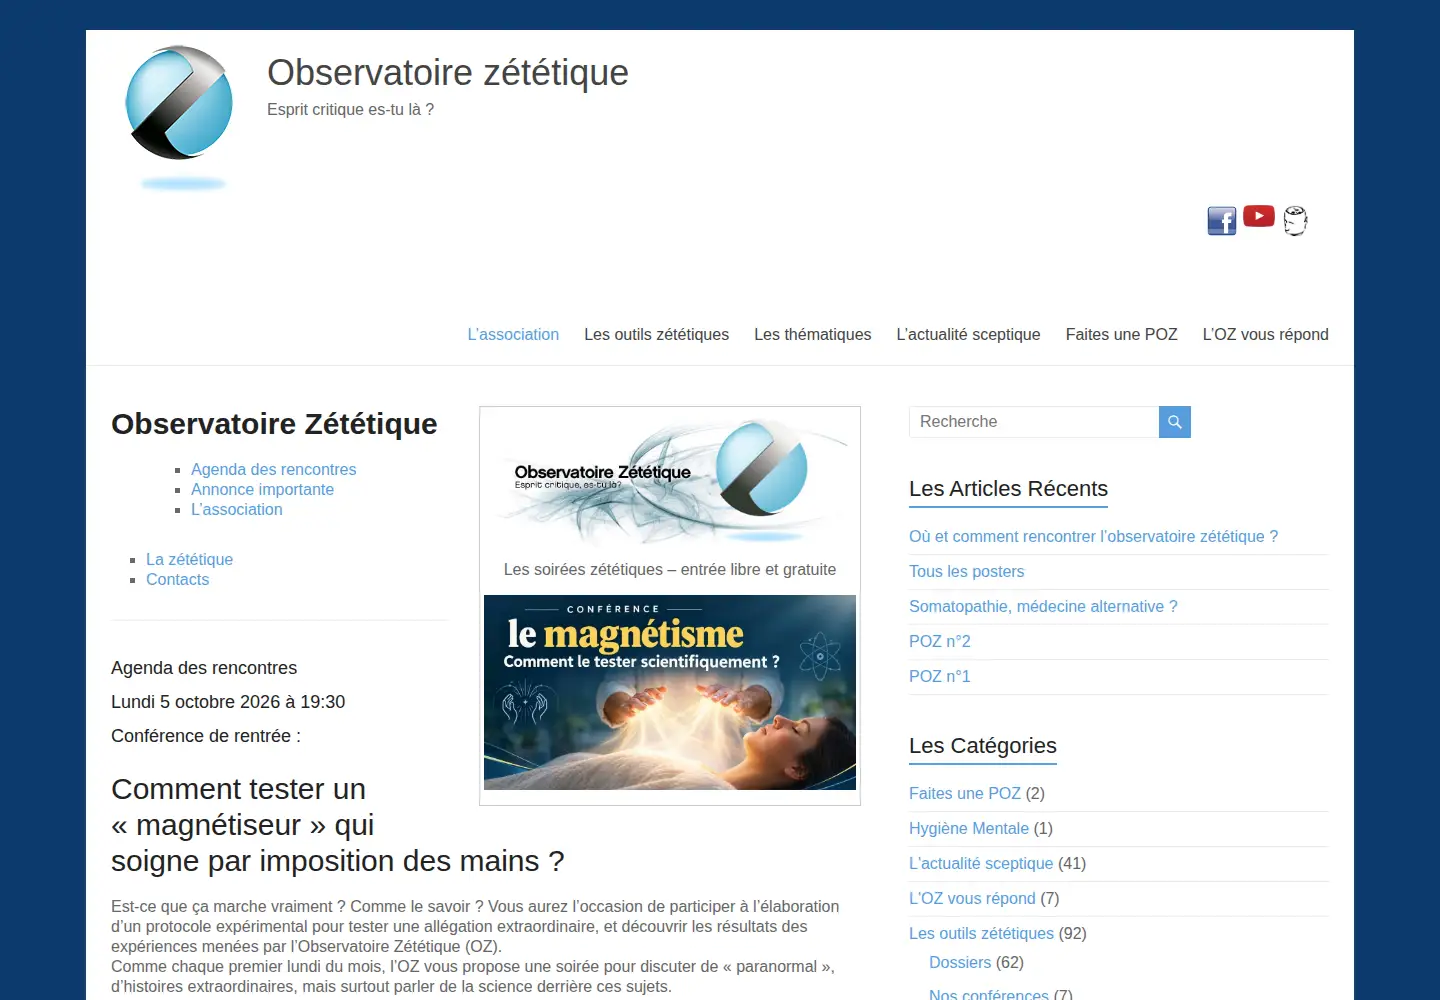This screenshot has height=1000, width=1440.
Task: Click the magnifier search button
Action: (x=1175, y=422)
